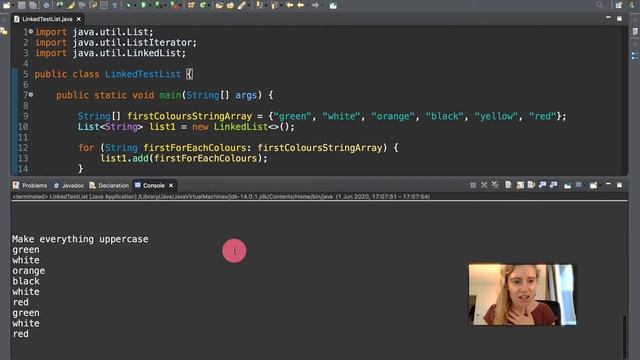This screenshot has height=360, width=640.
Task: Click Previous Annotation toolbar icon
Action: pos(273,5)
